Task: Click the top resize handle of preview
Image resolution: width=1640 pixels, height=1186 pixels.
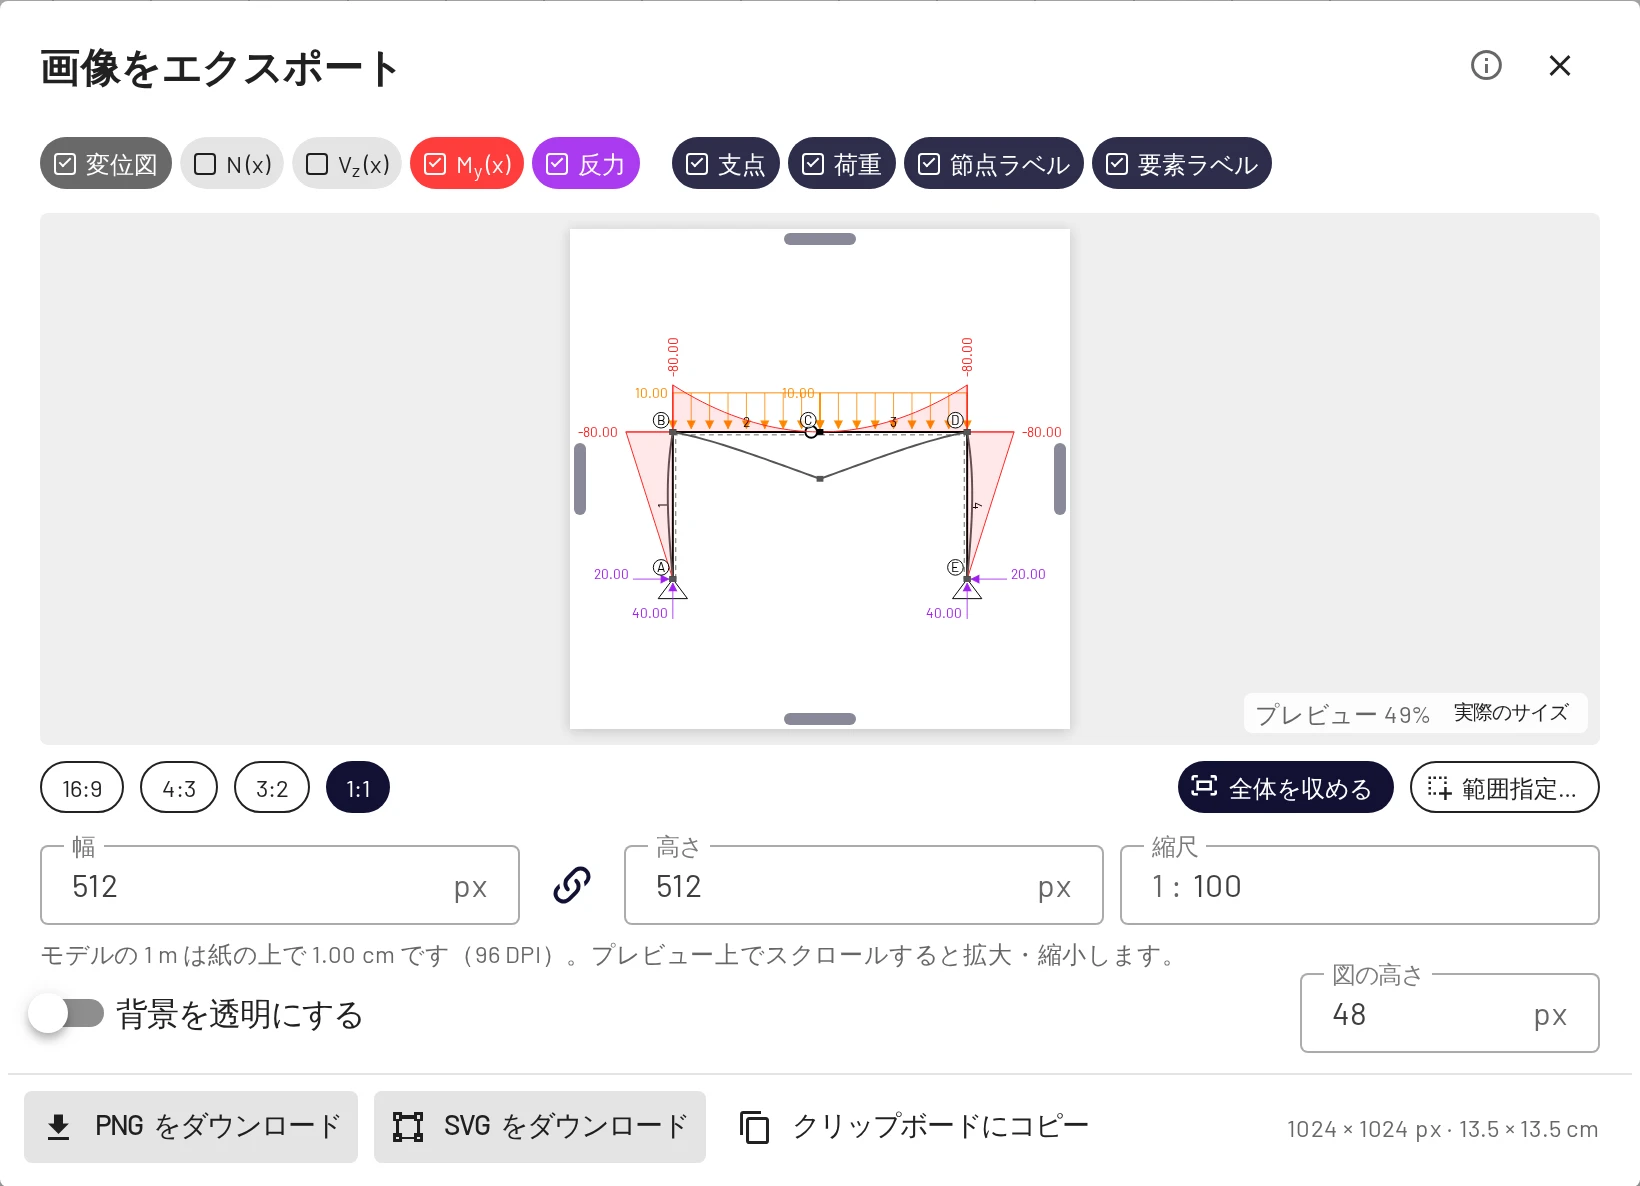Action: 820,239
